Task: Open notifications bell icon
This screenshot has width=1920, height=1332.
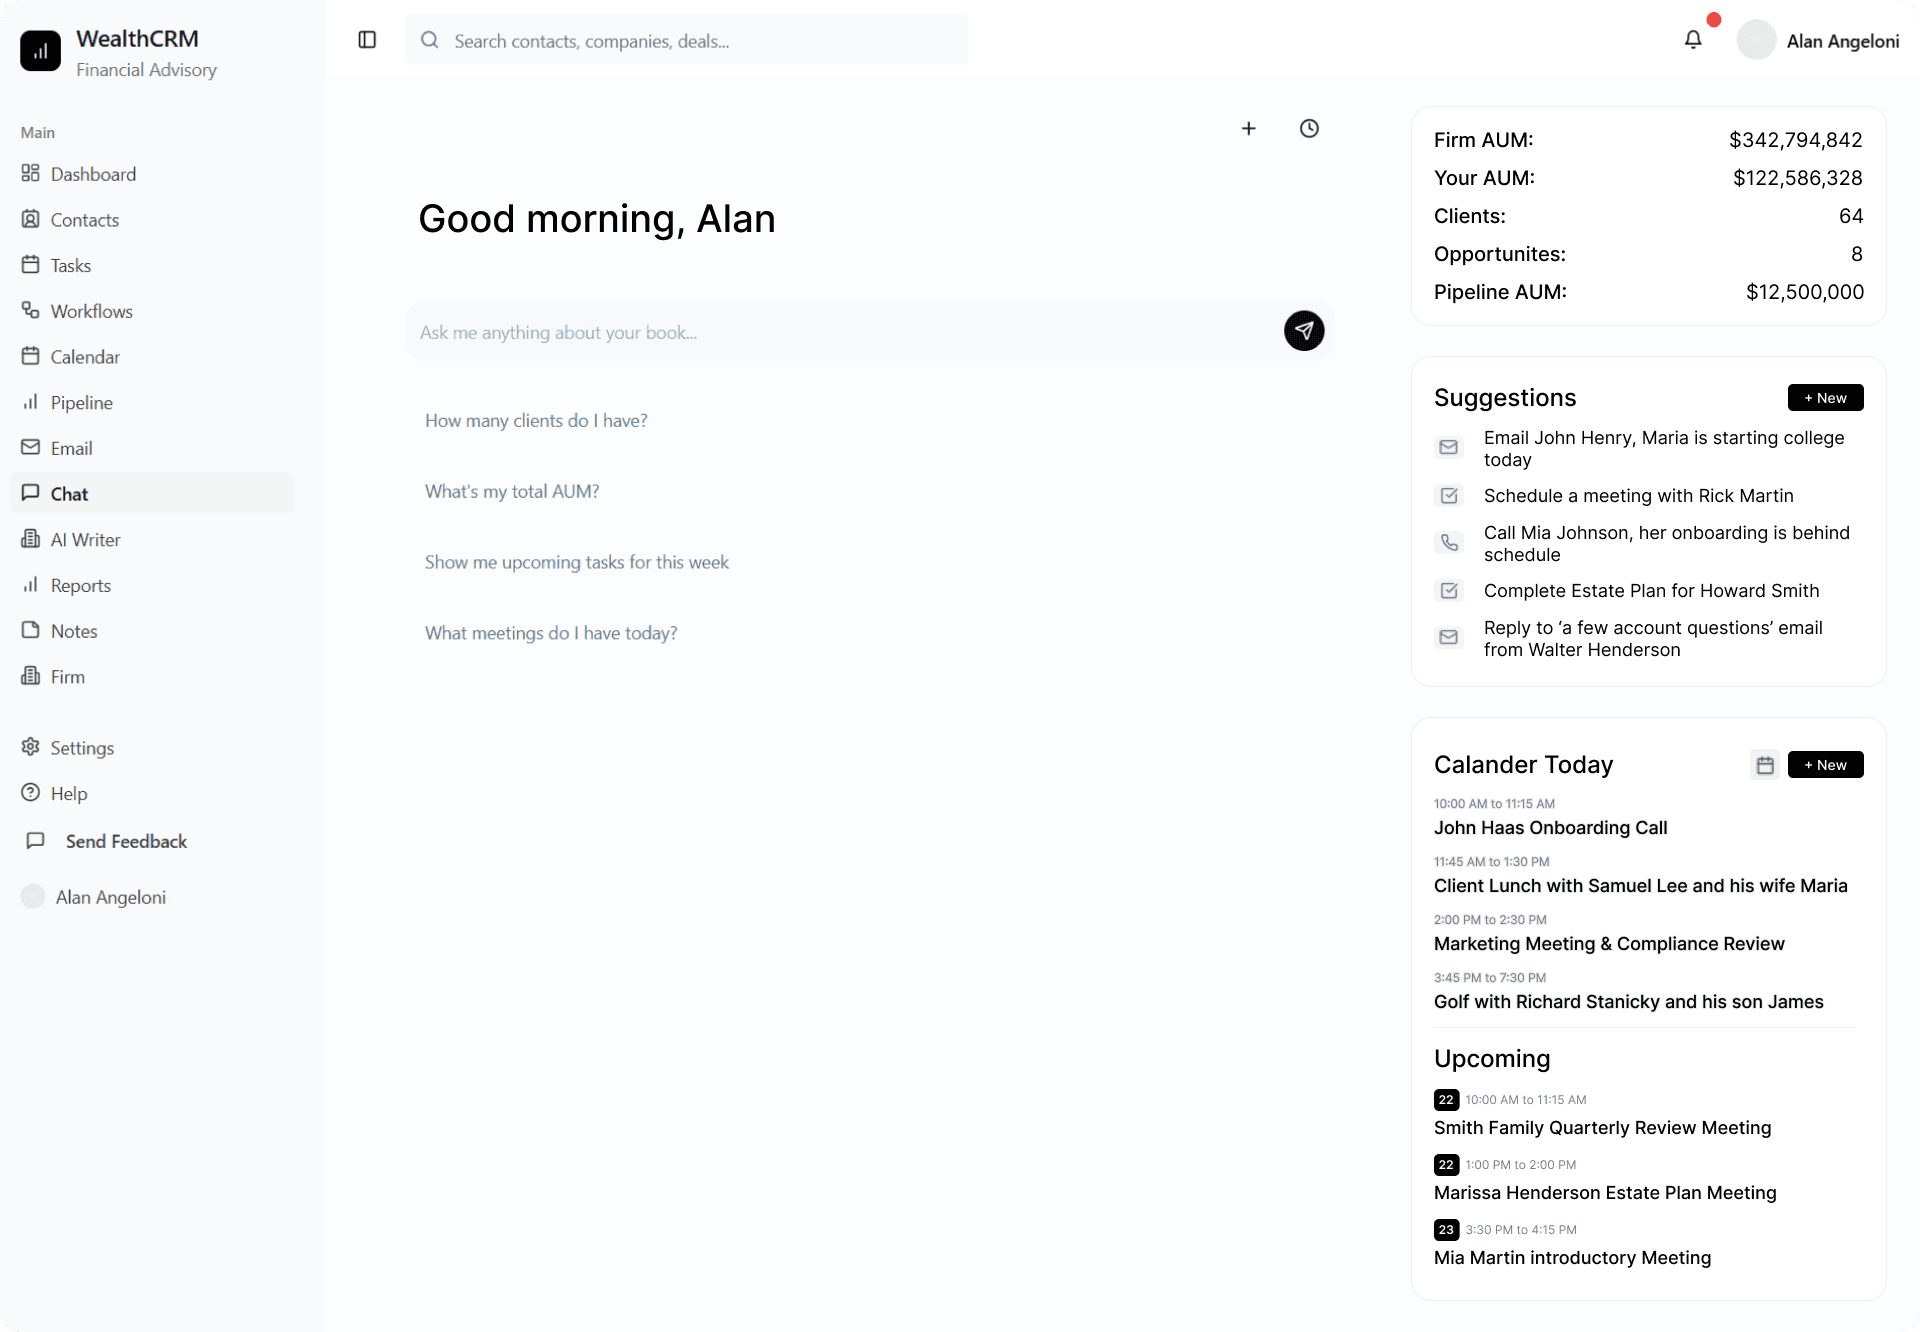Action: coord(1693,40)
